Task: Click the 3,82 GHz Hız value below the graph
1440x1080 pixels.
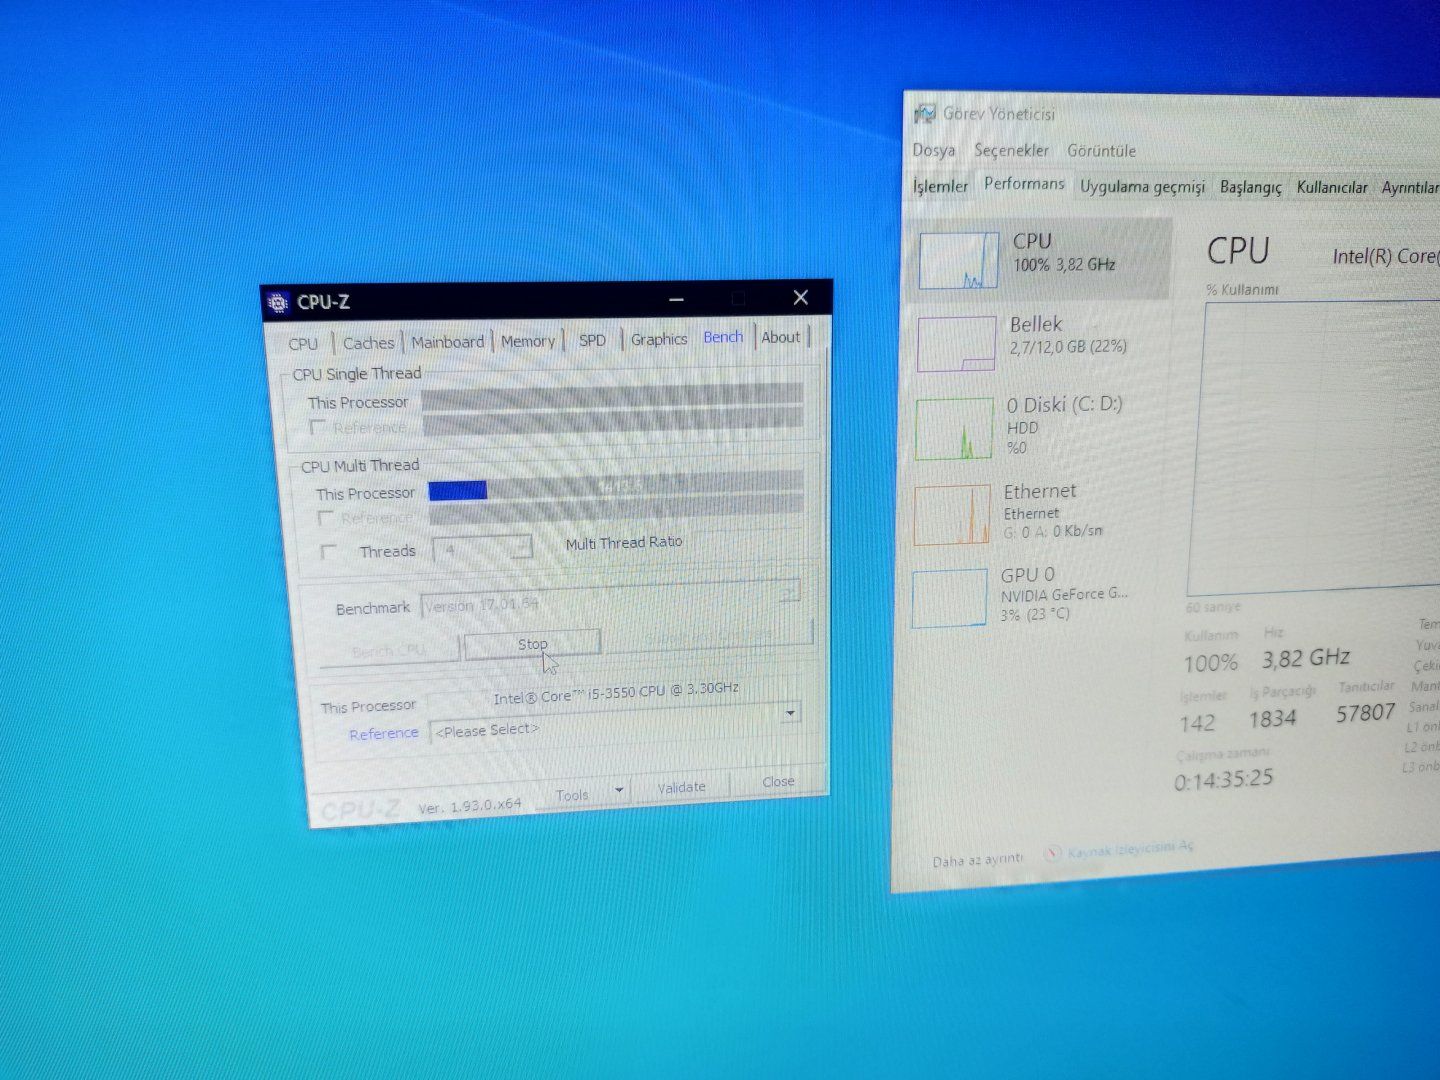Action: (x=1305, y=658)
